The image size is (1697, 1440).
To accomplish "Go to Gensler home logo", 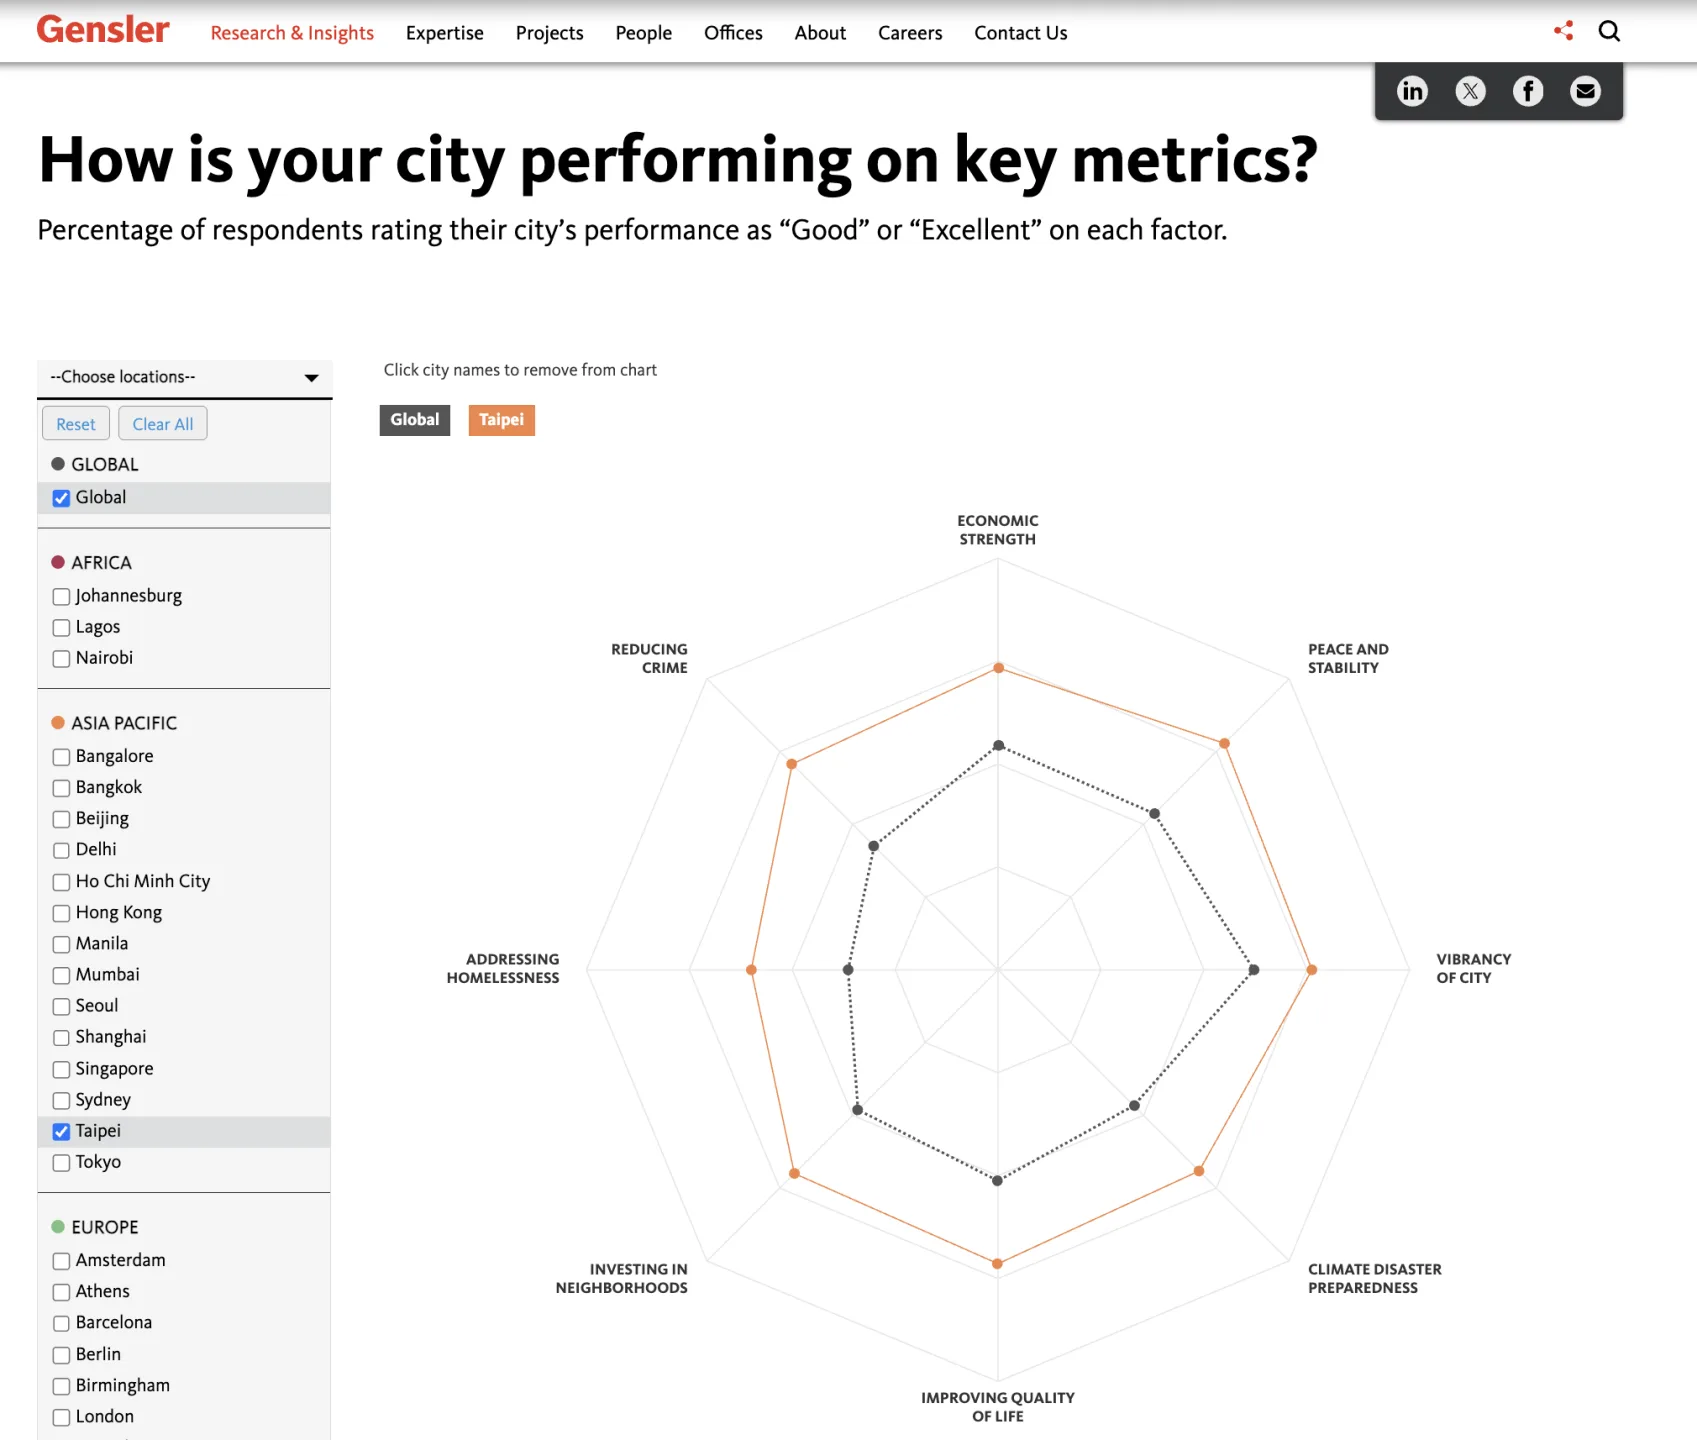I will click(103, 30).
